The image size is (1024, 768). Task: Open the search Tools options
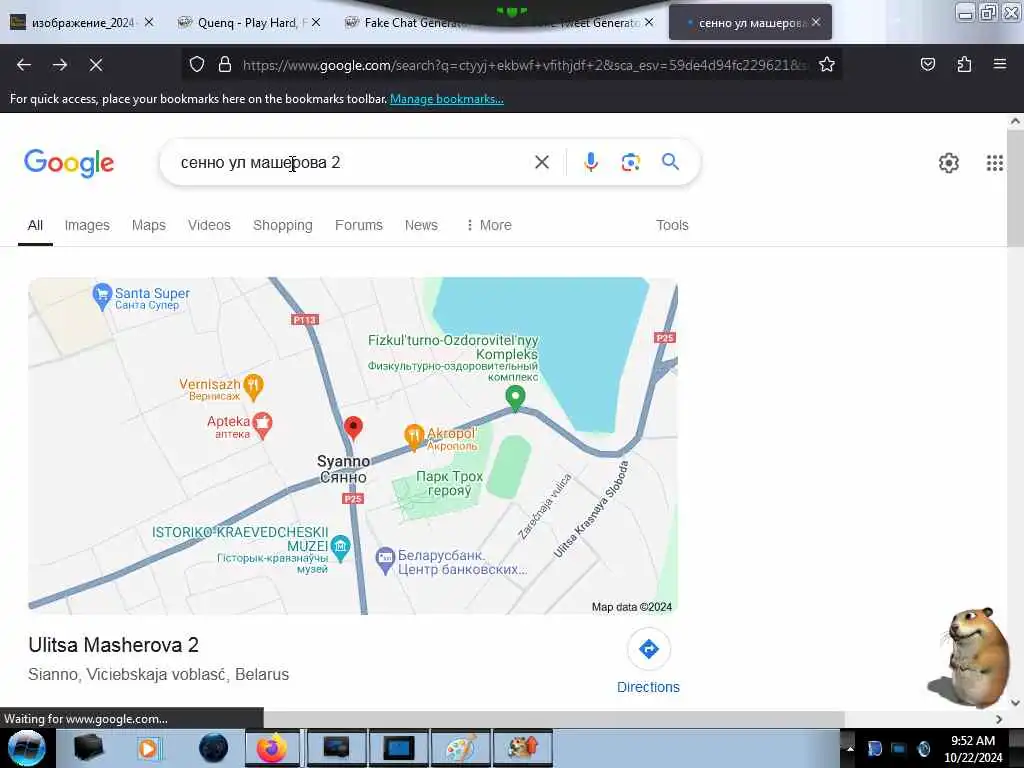point(672,225)
